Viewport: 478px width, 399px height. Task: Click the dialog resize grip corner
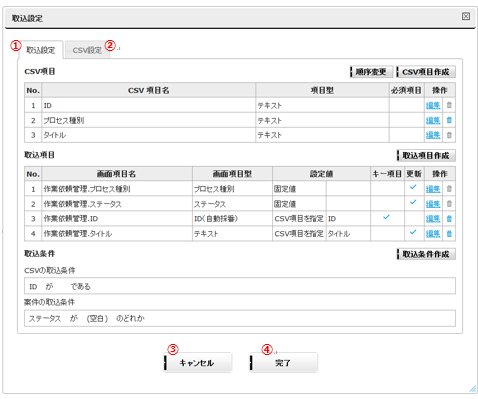(473, 389)
